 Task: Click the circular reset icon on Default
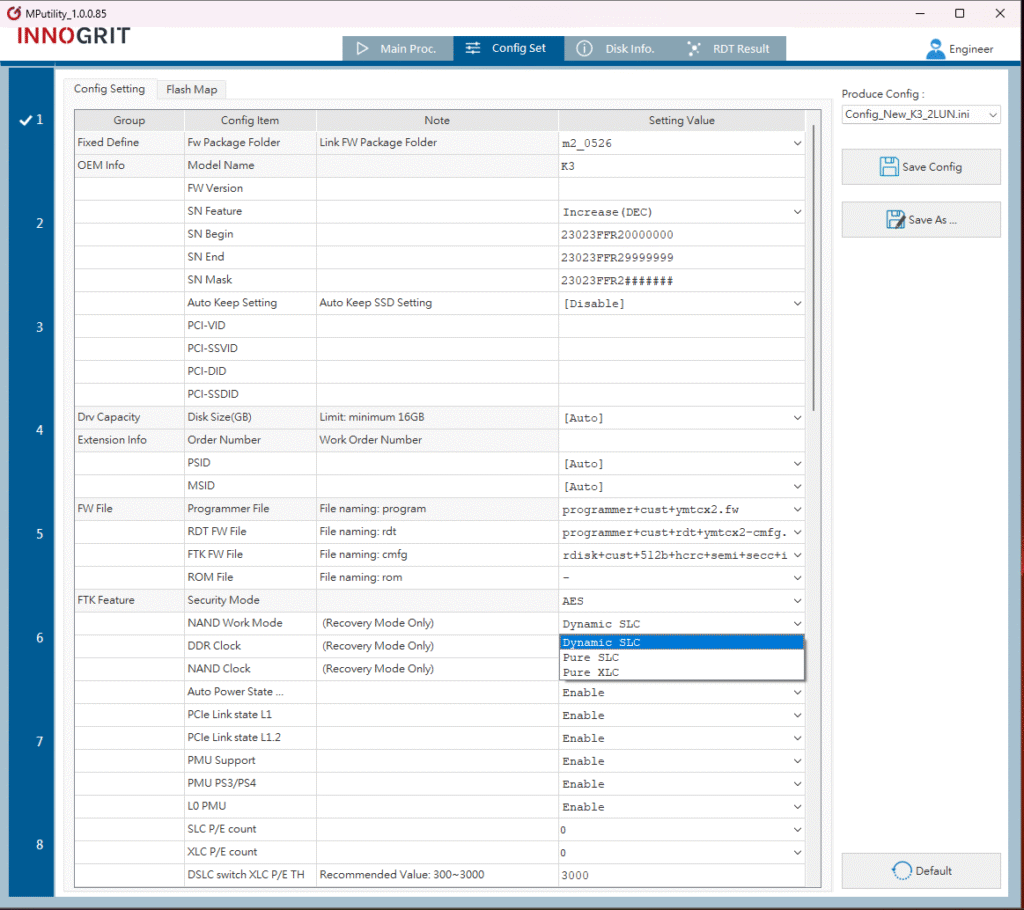(x=901, y=871)
